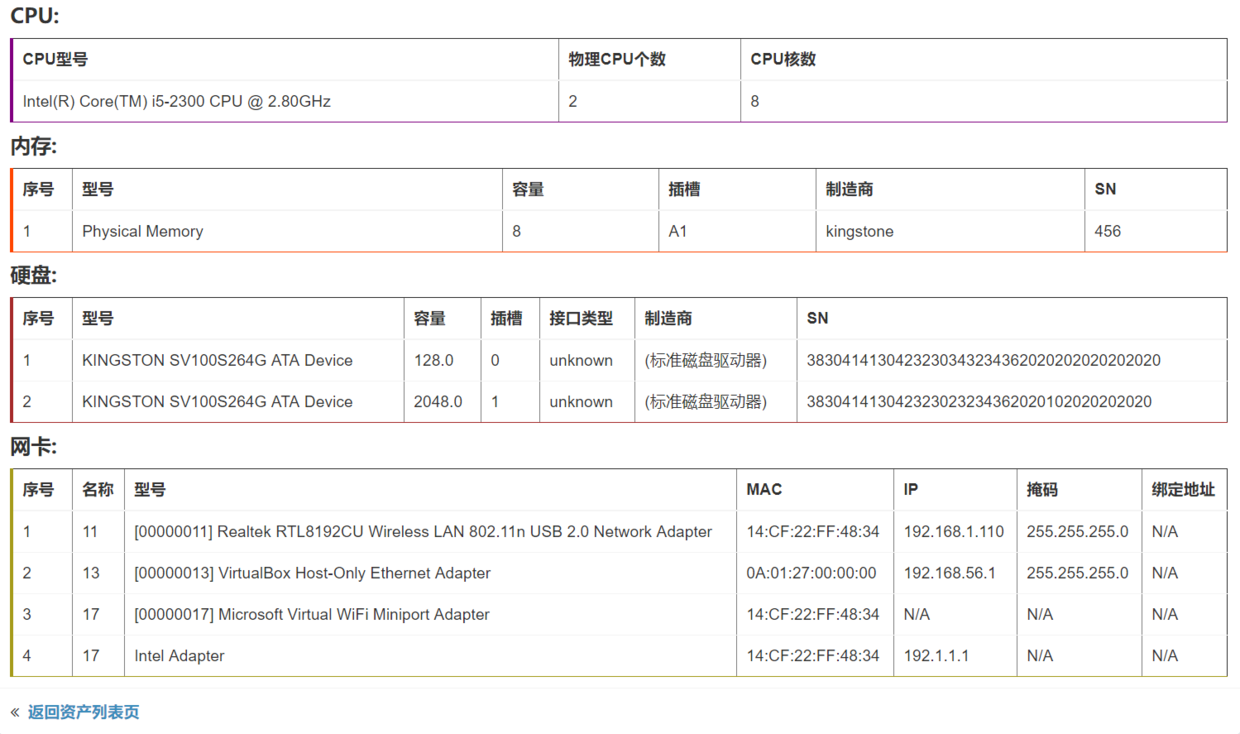Click the Intel Core i5-2300 CPU model cell
Screen dimensions: 1240x734
(176, 101)
